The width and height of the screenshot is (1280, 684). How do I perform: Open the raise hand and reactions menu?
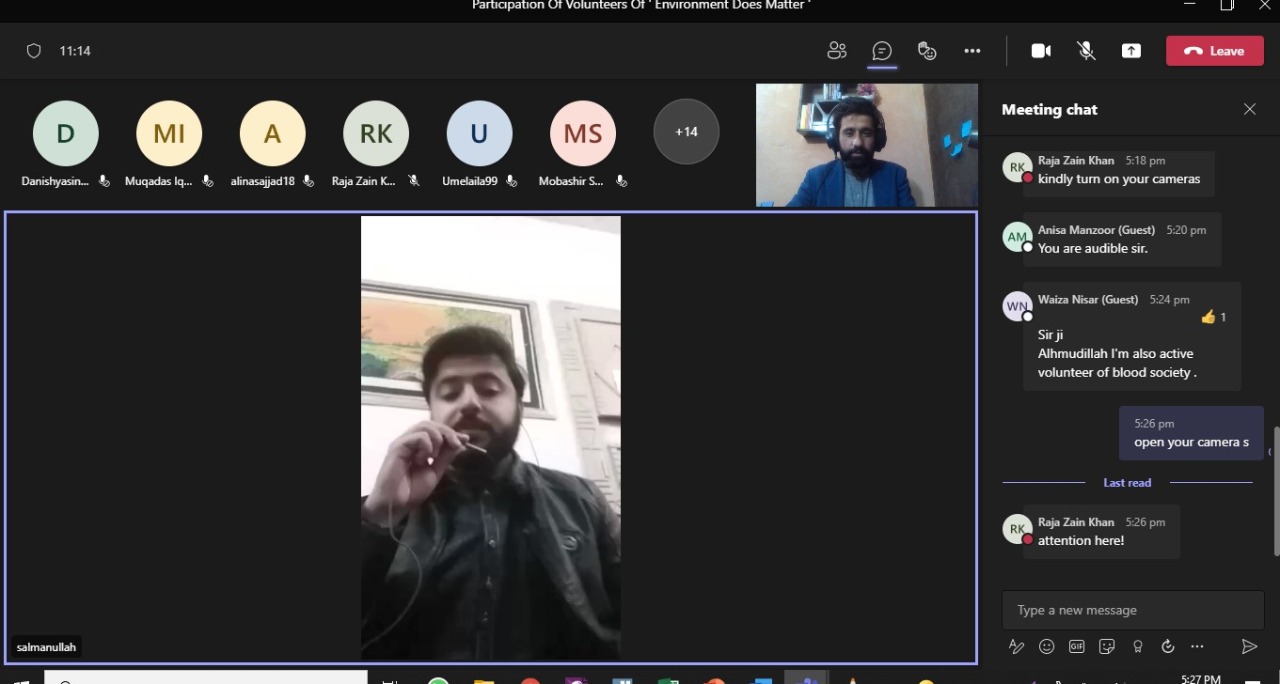927,51
